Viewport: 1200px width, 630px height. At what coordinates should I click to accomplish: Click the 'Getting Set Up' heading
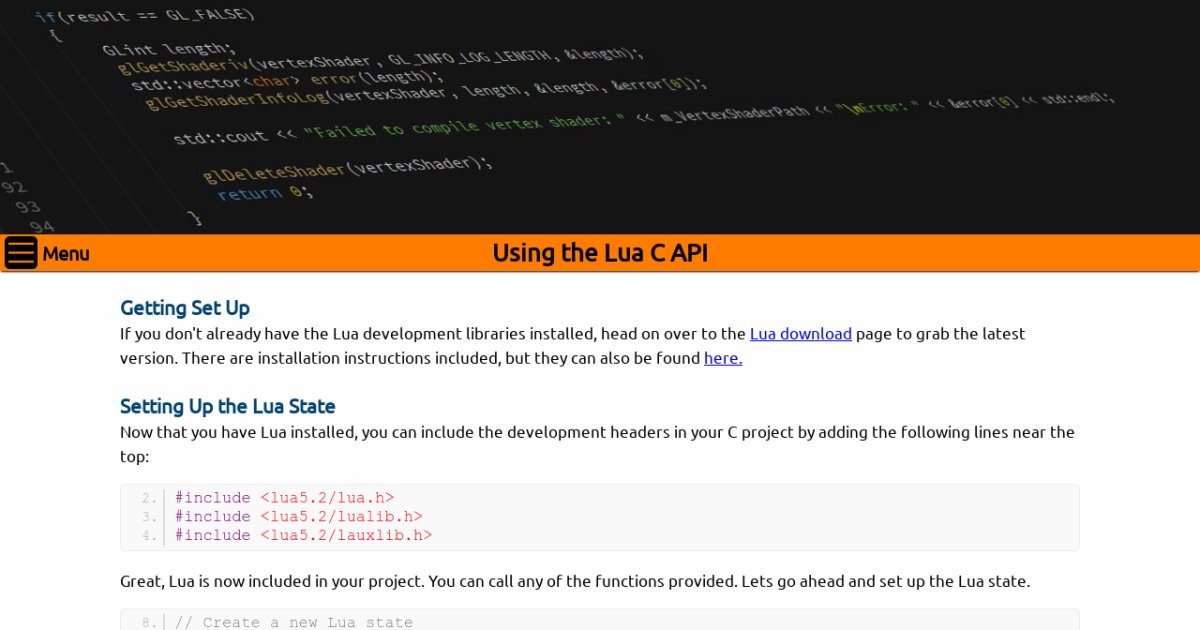pyautogui.click(x=185, y=308)
